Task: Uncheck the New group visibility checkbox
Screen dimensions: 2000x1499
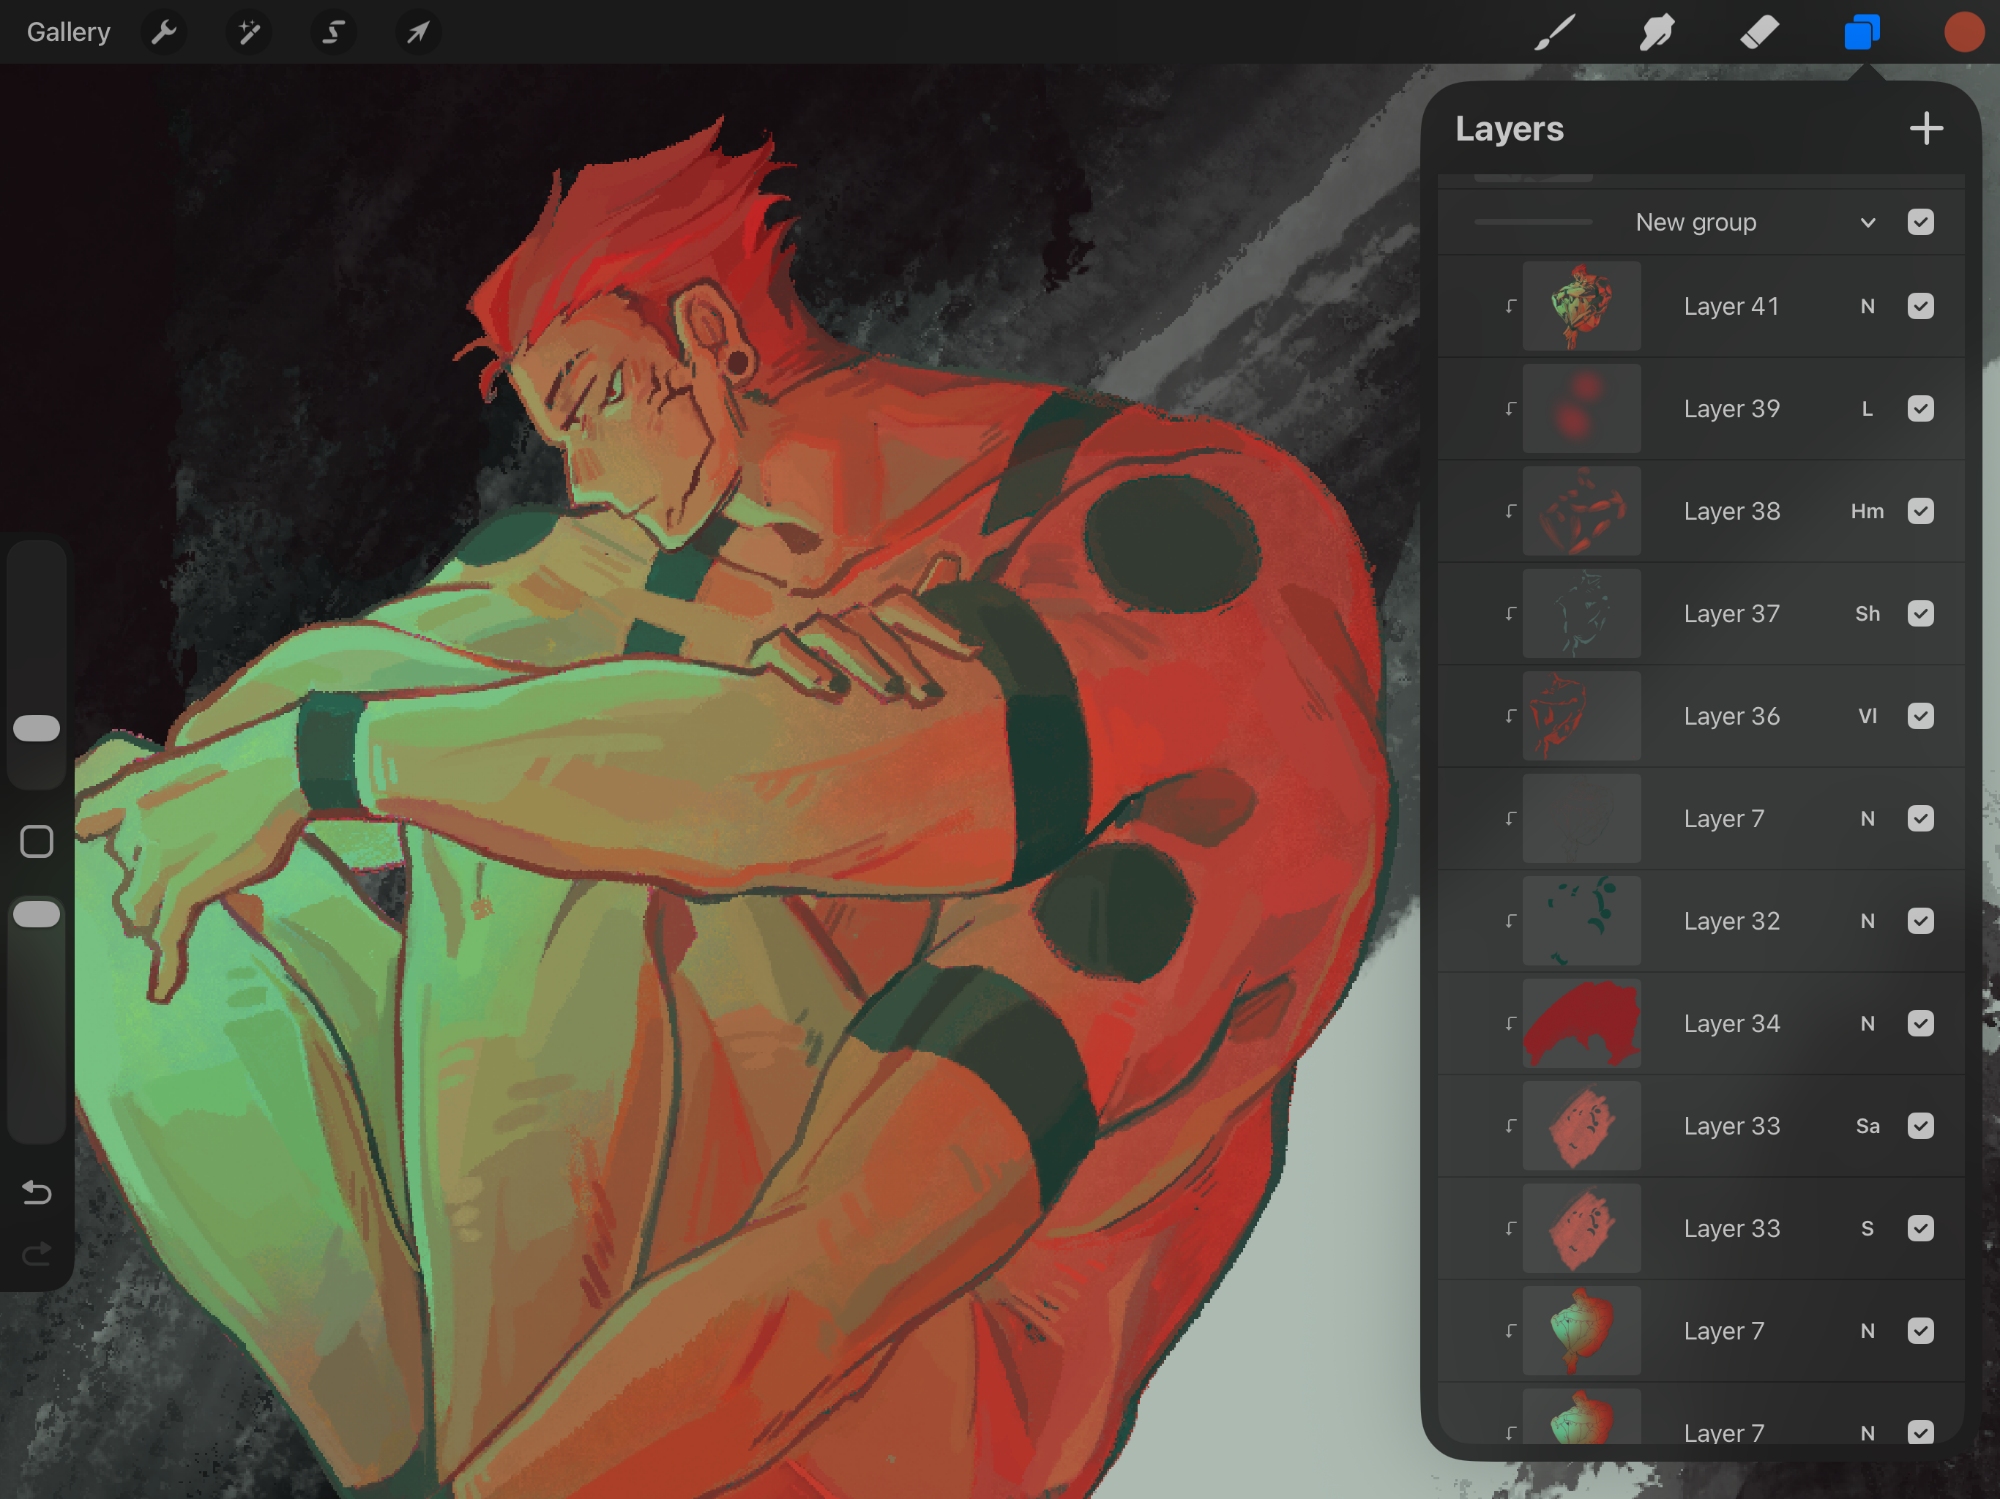Action: (x=1920, y=222)
